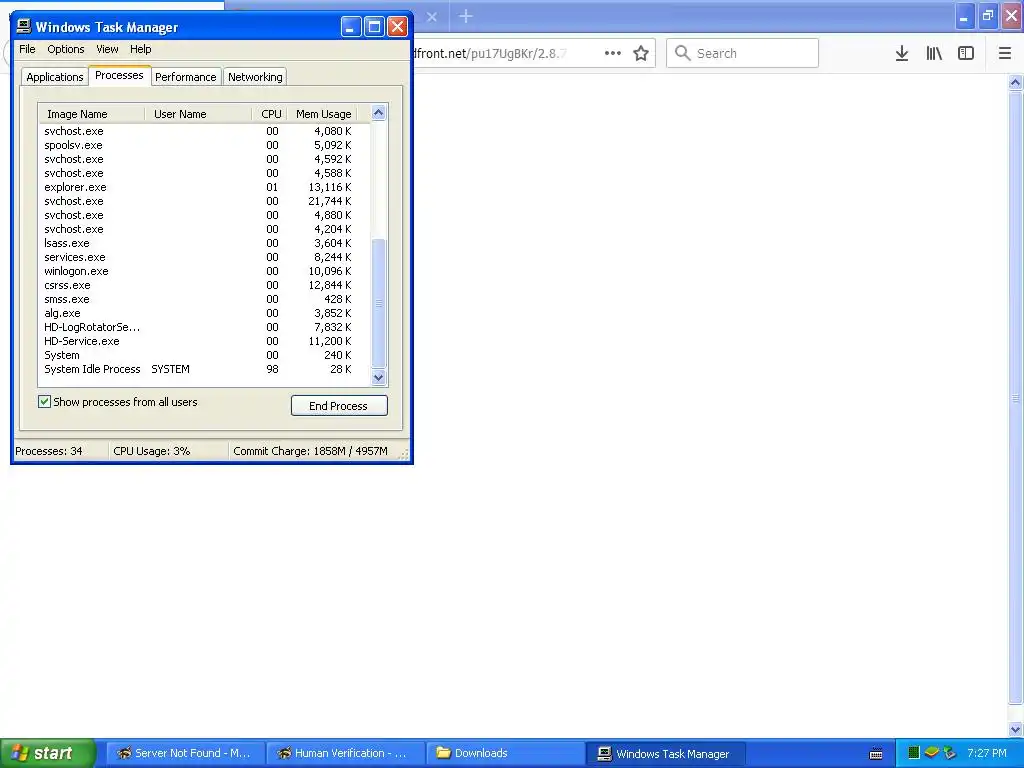Viewport: 1024px width, 768px height.
Task: Click the magnifier icon in Search box
Action: click(x=682, y=53)
